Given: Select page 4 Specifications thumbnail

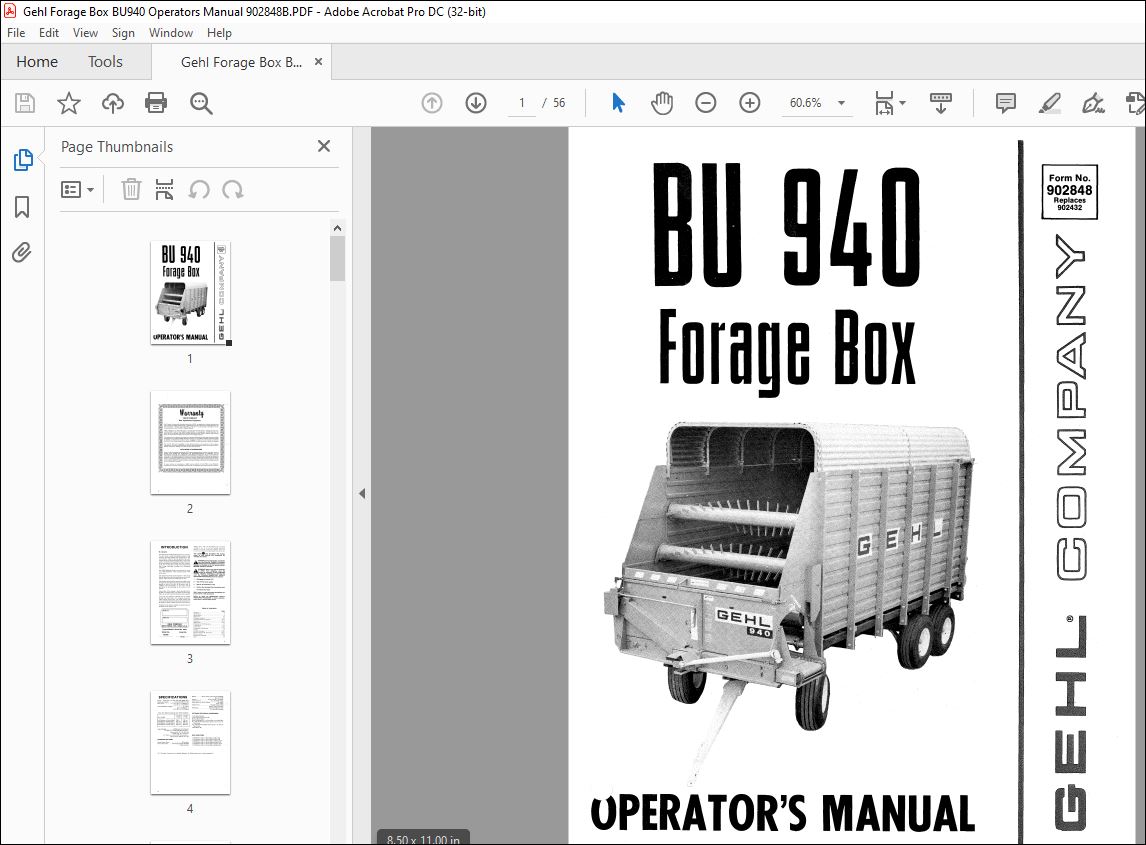Looking at the screenshot, I should [190, 743].
